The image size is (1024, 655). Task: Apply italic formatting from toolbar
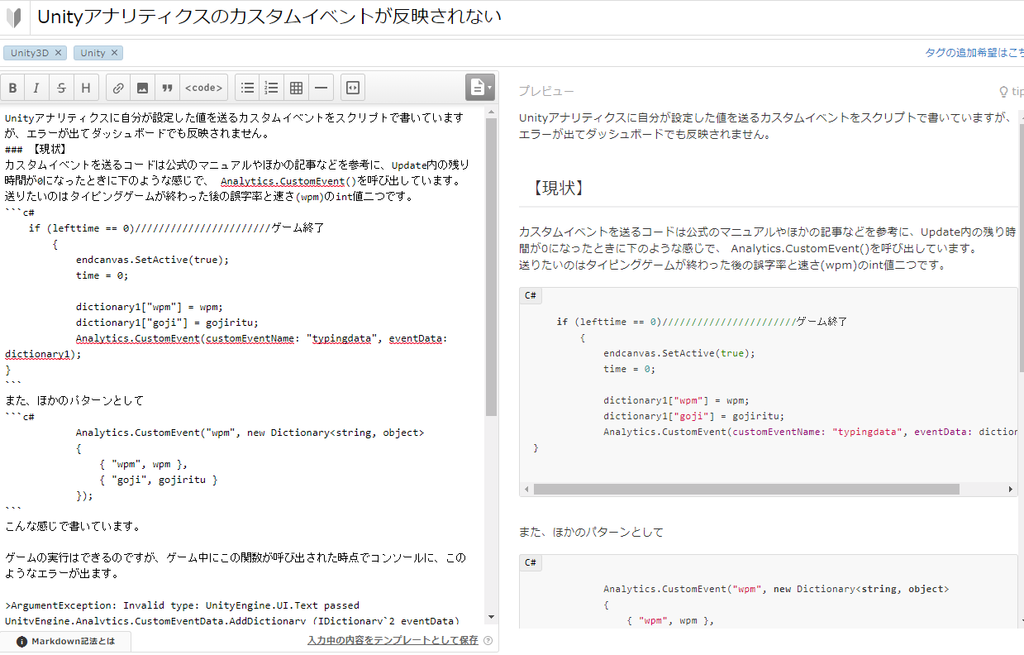(x=37, y=88)
